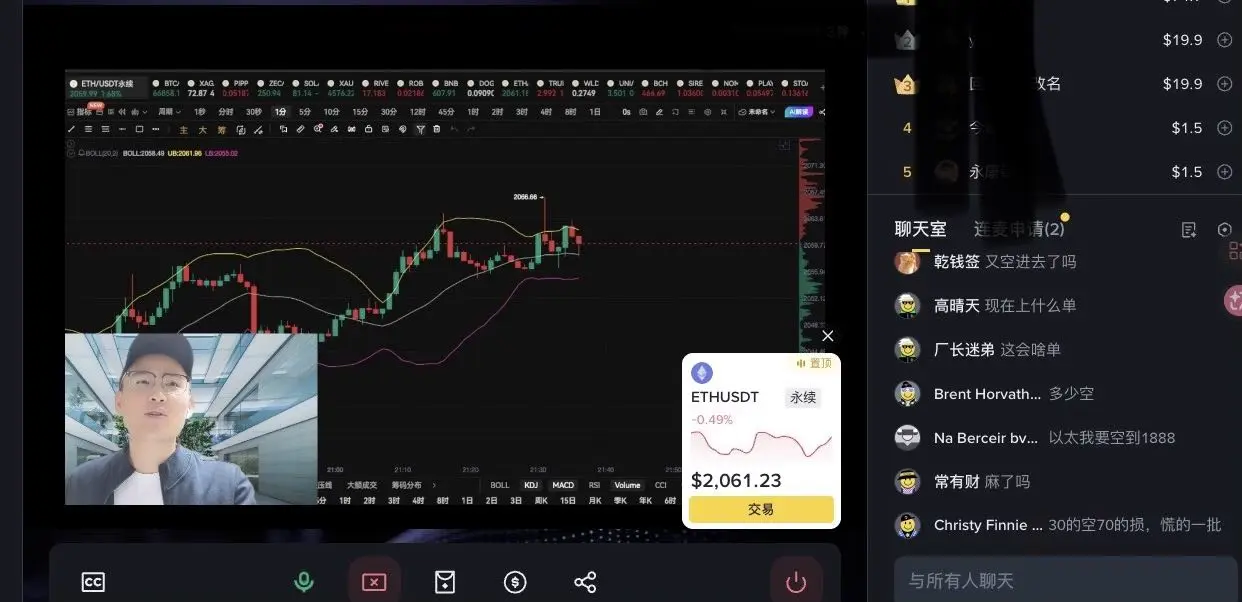The image size is (1242, 602).
Task: Expand more overlay options arrow
Action: 434,485
